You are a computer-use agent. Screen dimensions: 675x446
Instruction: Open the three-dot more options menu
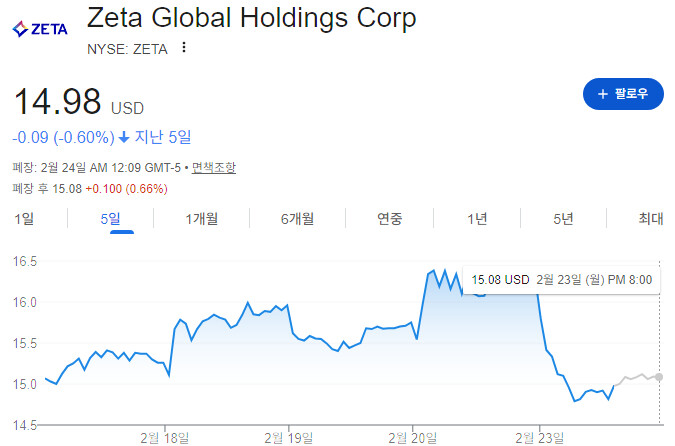click(183, 48)
